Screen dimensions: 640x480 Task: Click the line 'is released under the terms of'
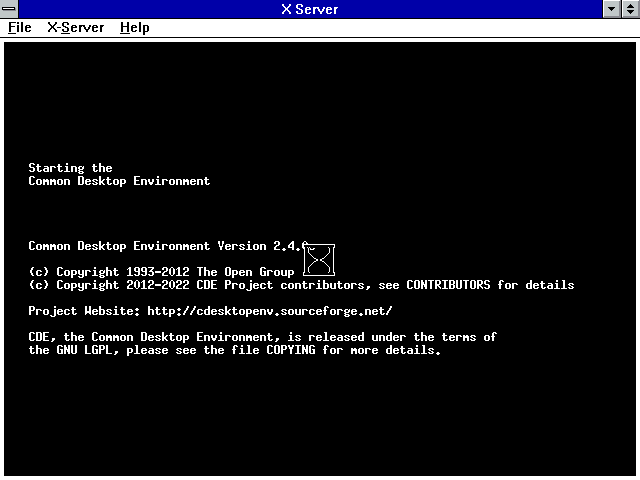262,337
